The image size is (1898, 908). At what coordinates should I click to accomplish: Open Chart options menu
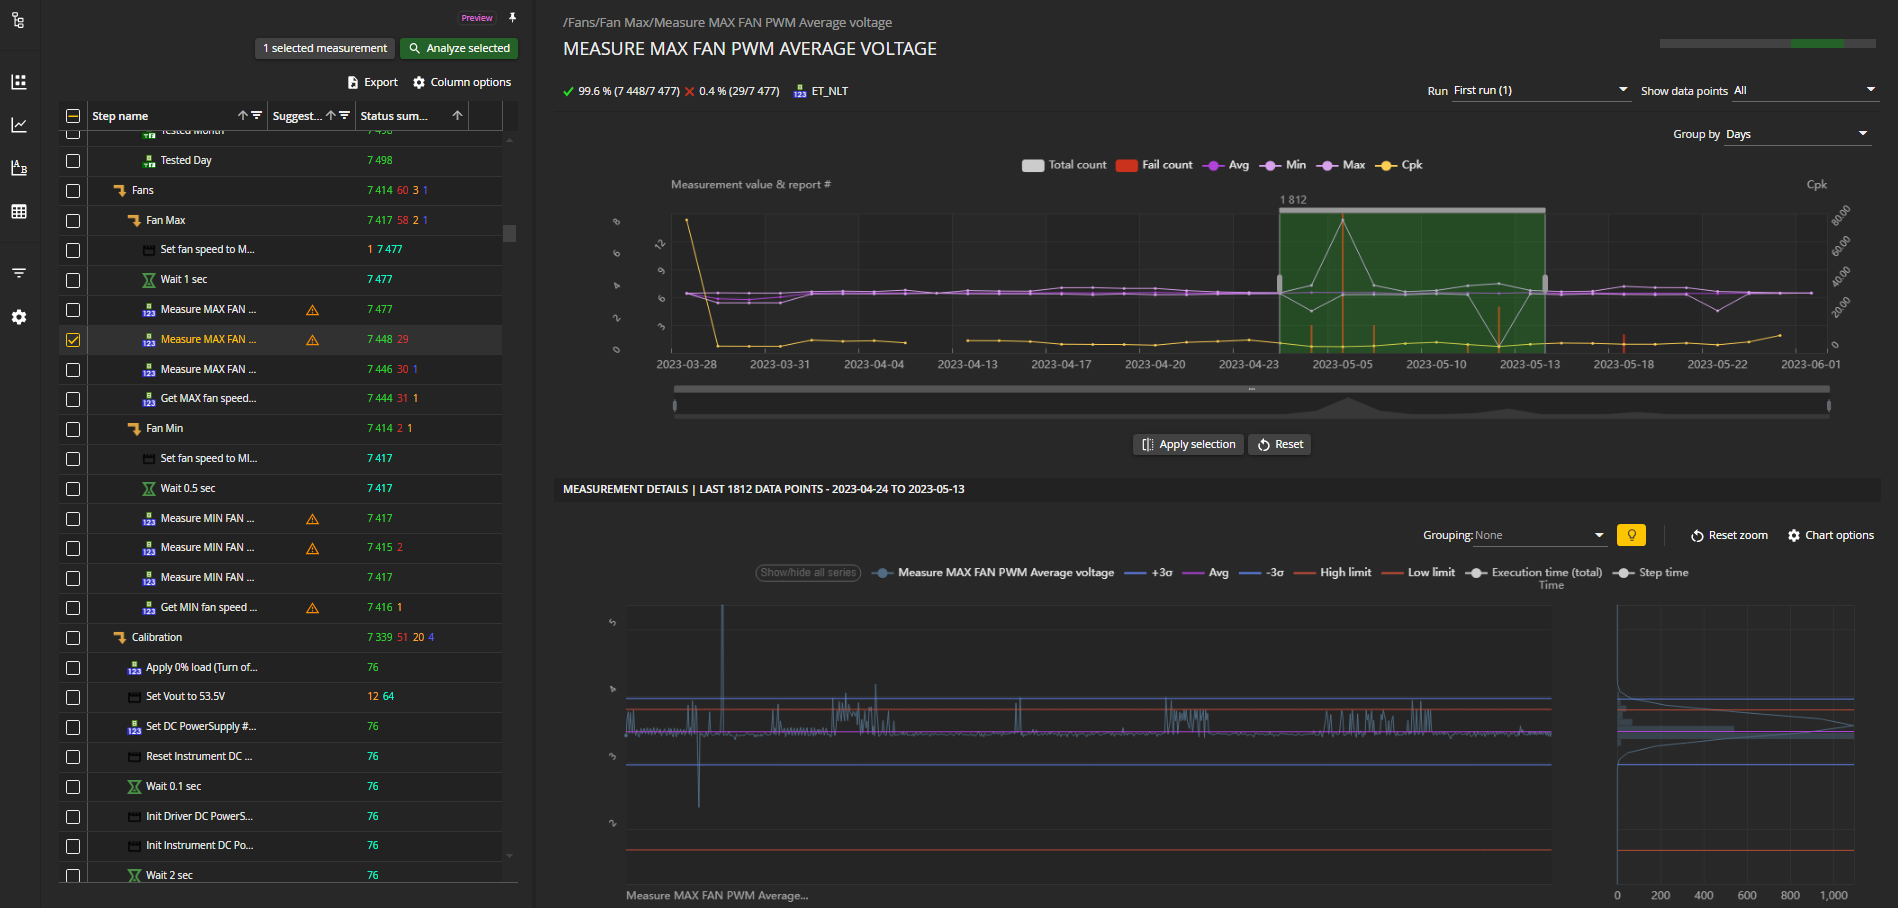pyautogui.click(x=1830, y=535)
